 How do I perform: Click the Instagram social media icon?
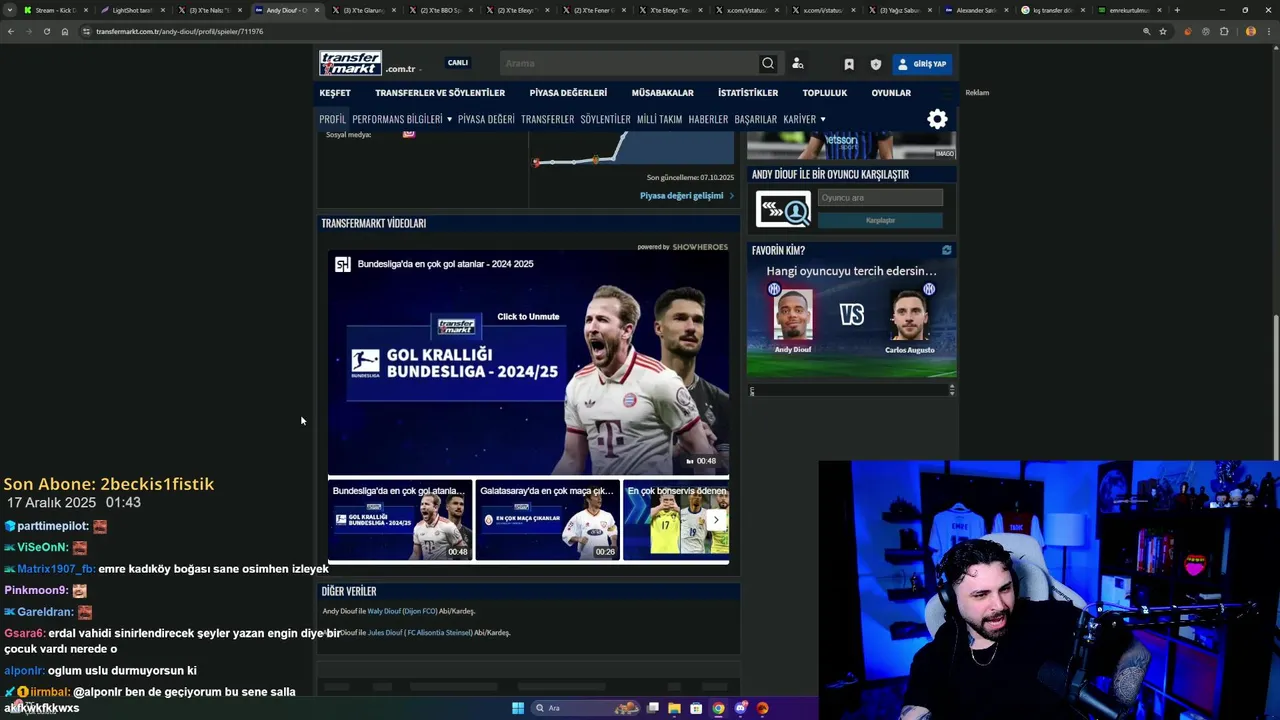pos(409,133)
